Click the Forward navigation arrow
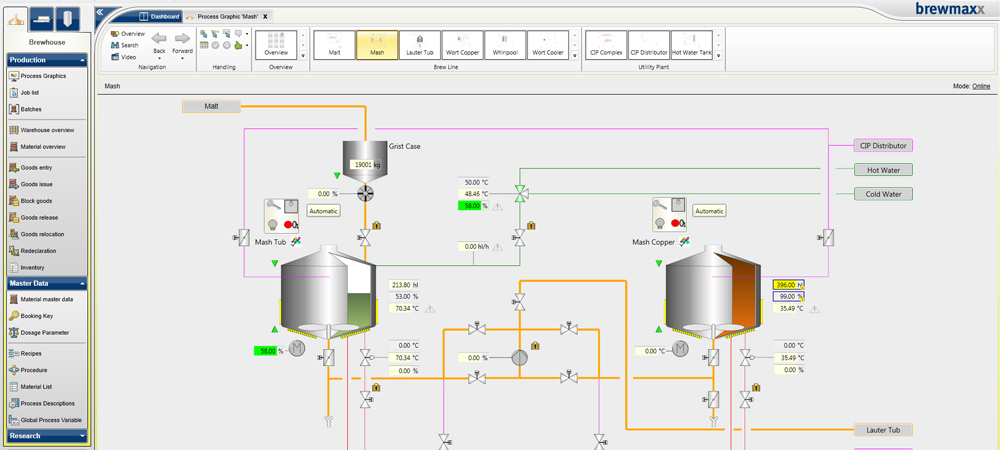Screen dimensions: 1000x450 (x=182, y=38)
